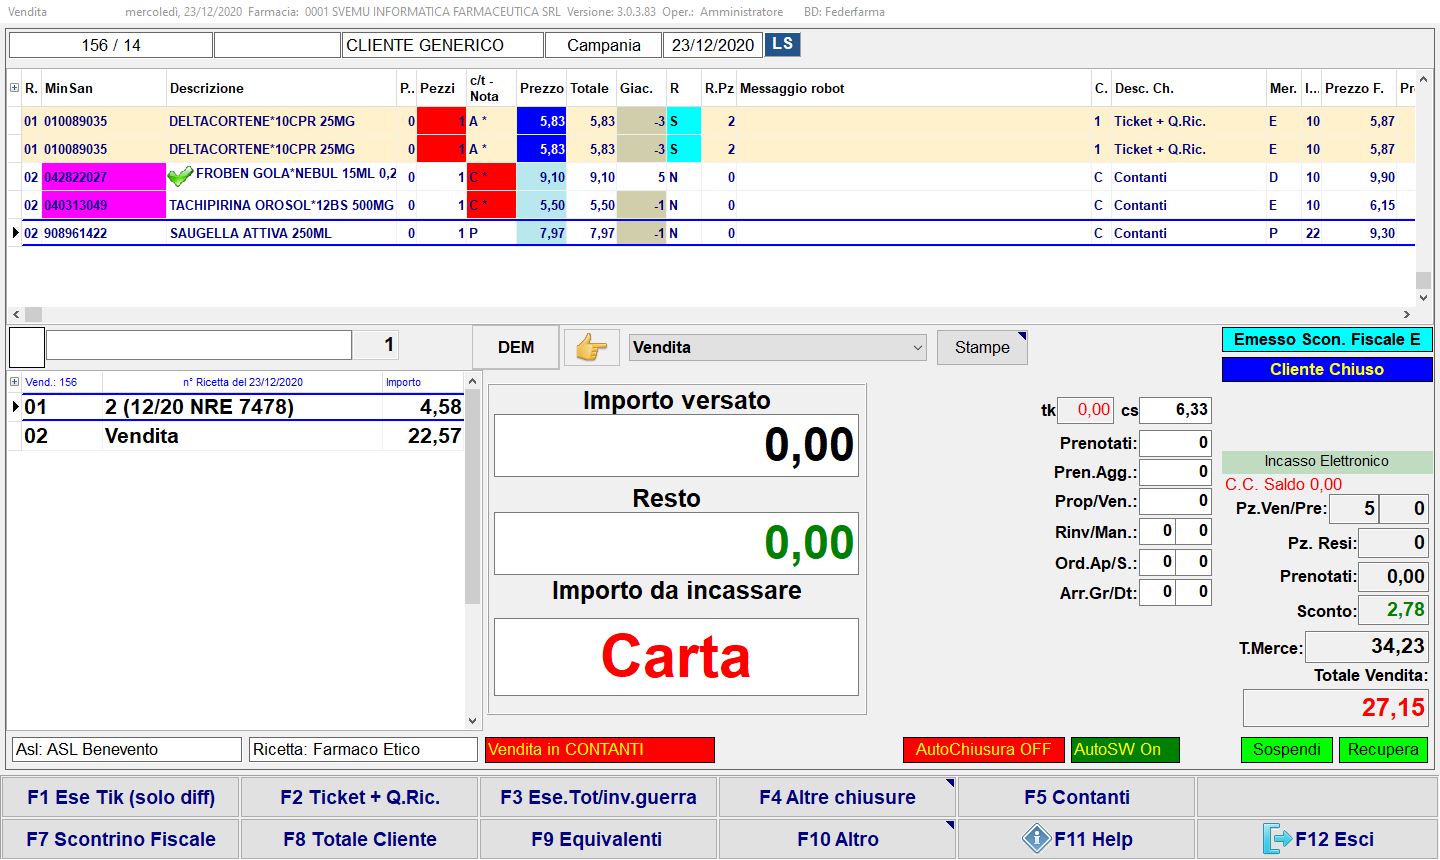Expand the product grid corner plus icon
1440x860 pixels.
point(14,88)
